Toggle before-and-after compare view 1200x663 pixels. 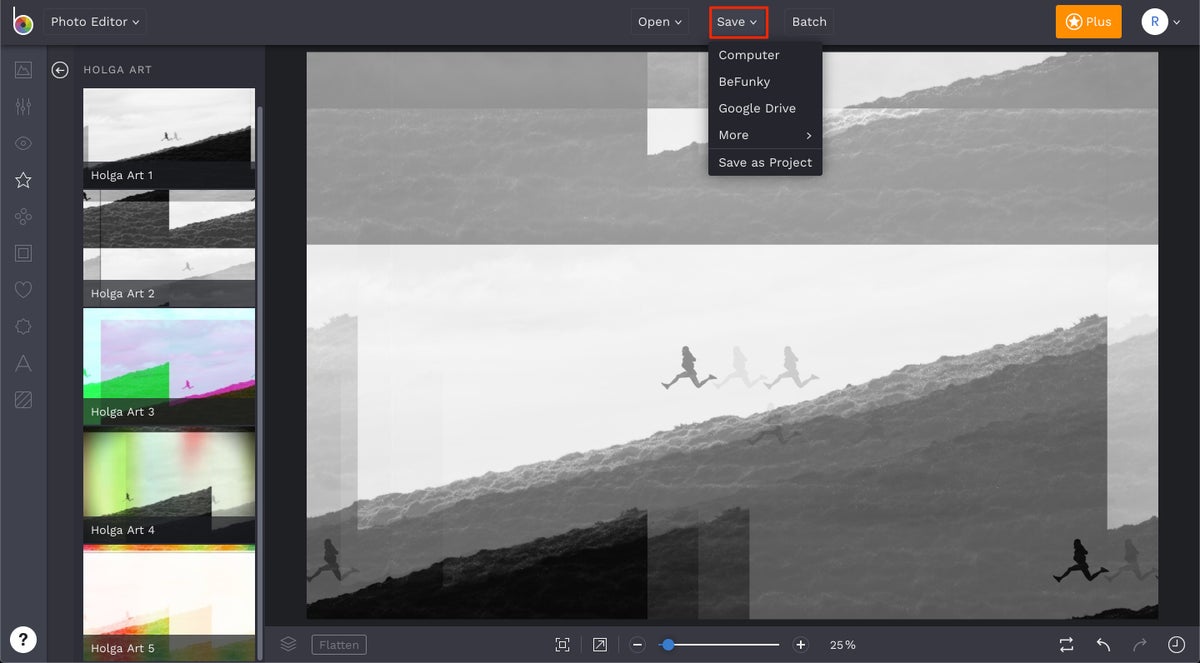pos(1066,645)
